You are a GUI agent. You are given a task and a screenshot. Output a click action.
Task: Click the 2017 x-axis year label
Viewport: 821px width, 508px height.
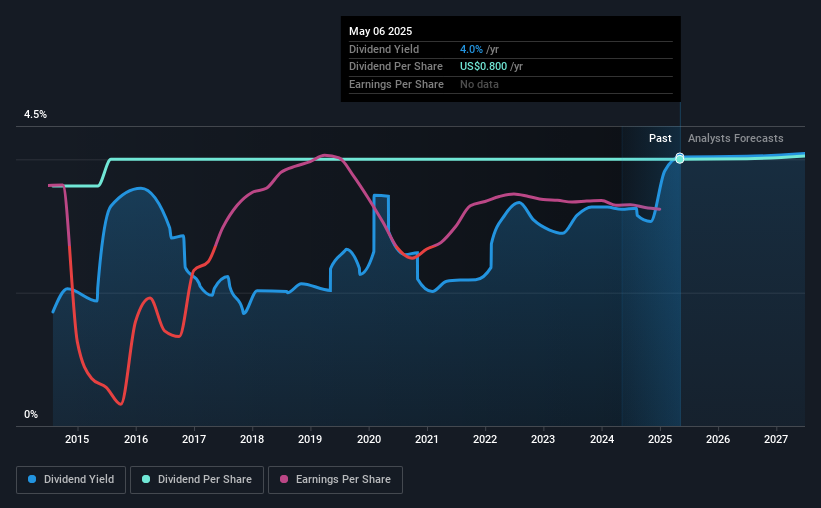[194, 439]
